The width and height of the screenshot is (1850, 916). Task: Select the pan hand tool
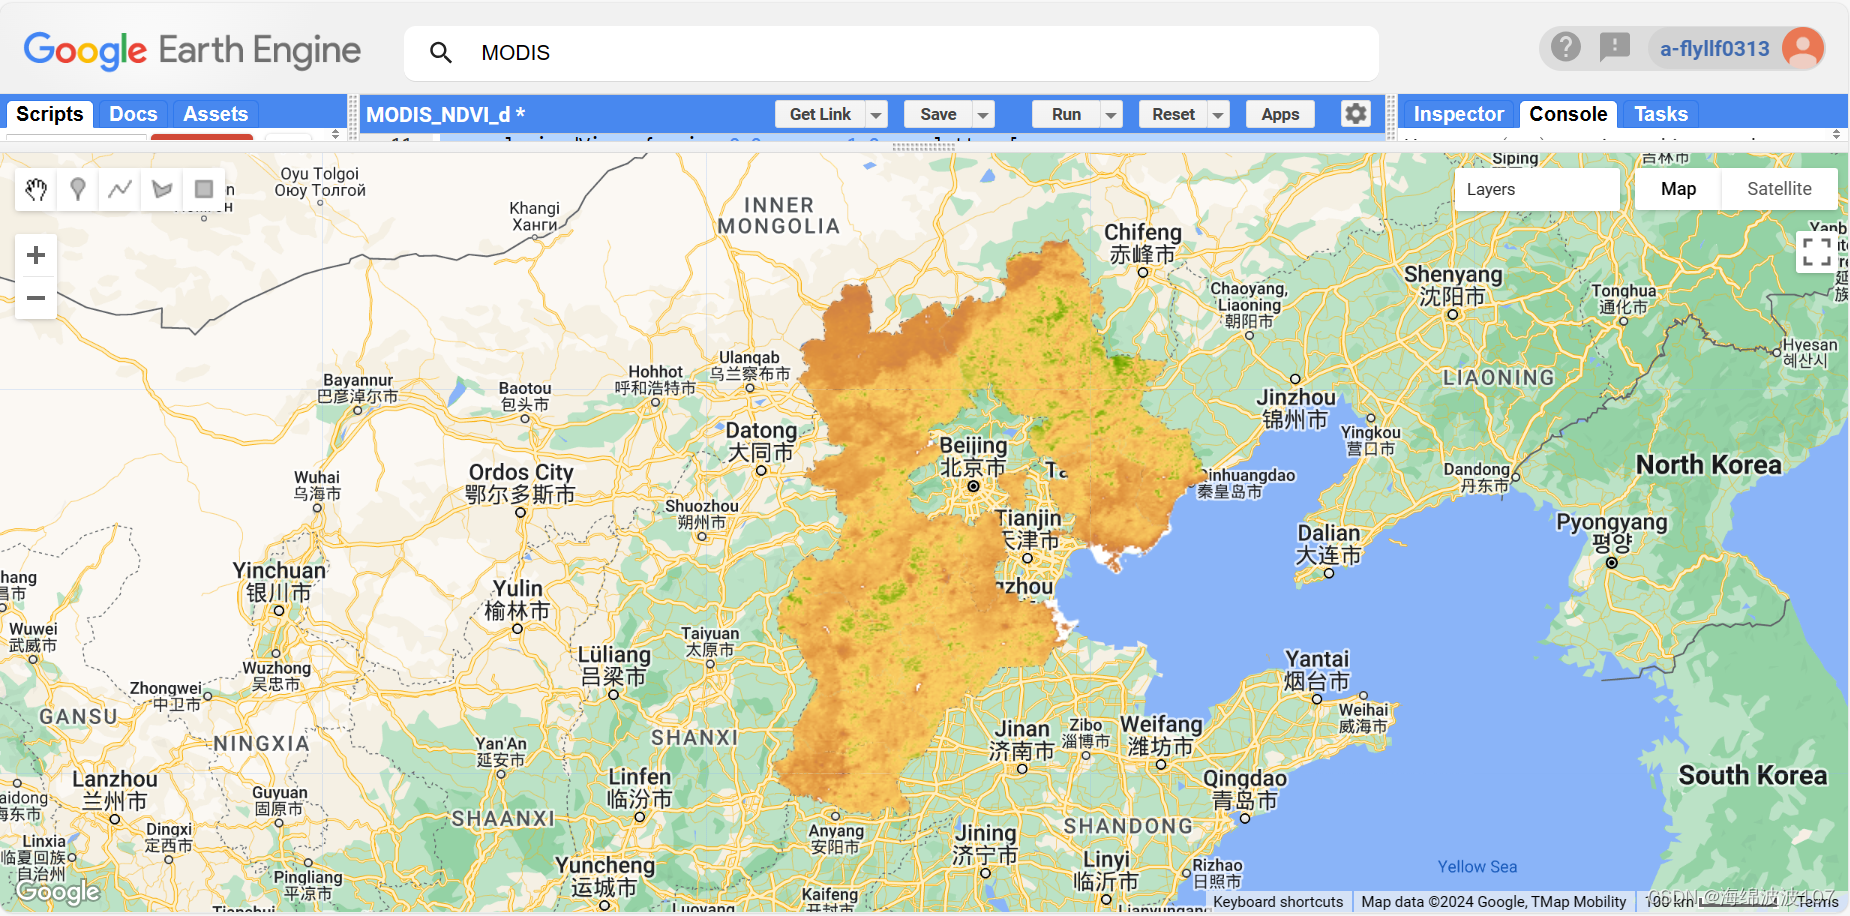click(36, 189)
